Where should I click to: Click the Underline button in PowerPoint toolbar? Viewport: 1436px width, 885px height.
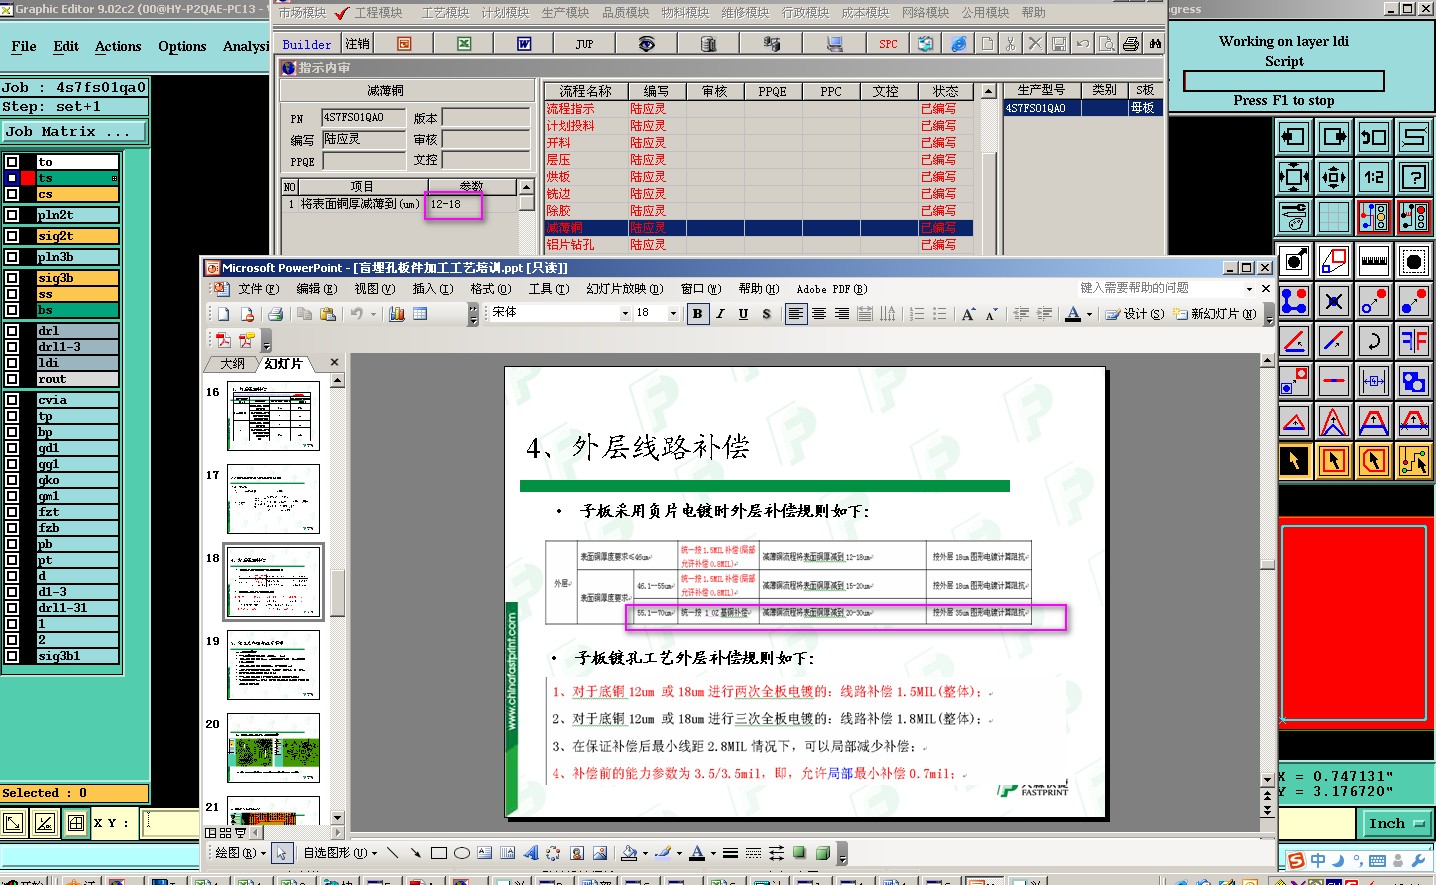pos(743,313)
